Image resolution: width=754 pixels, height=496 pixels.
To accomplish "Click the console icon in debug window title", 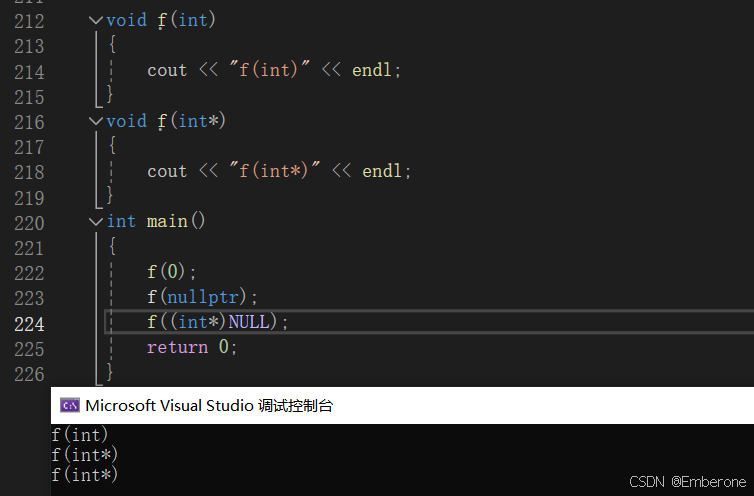I will [x=70, y=406].
